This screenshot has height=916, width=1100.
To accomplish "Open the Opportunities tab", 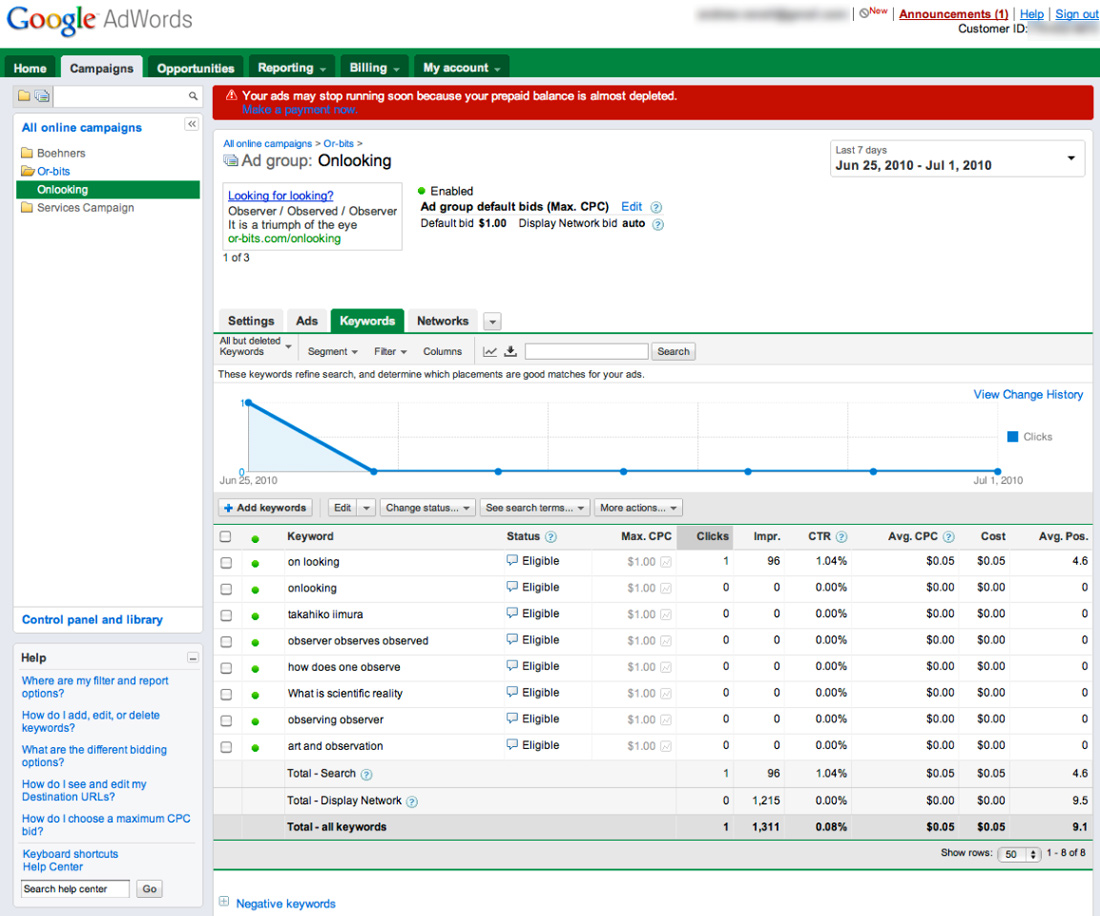I will pos(196,68).
